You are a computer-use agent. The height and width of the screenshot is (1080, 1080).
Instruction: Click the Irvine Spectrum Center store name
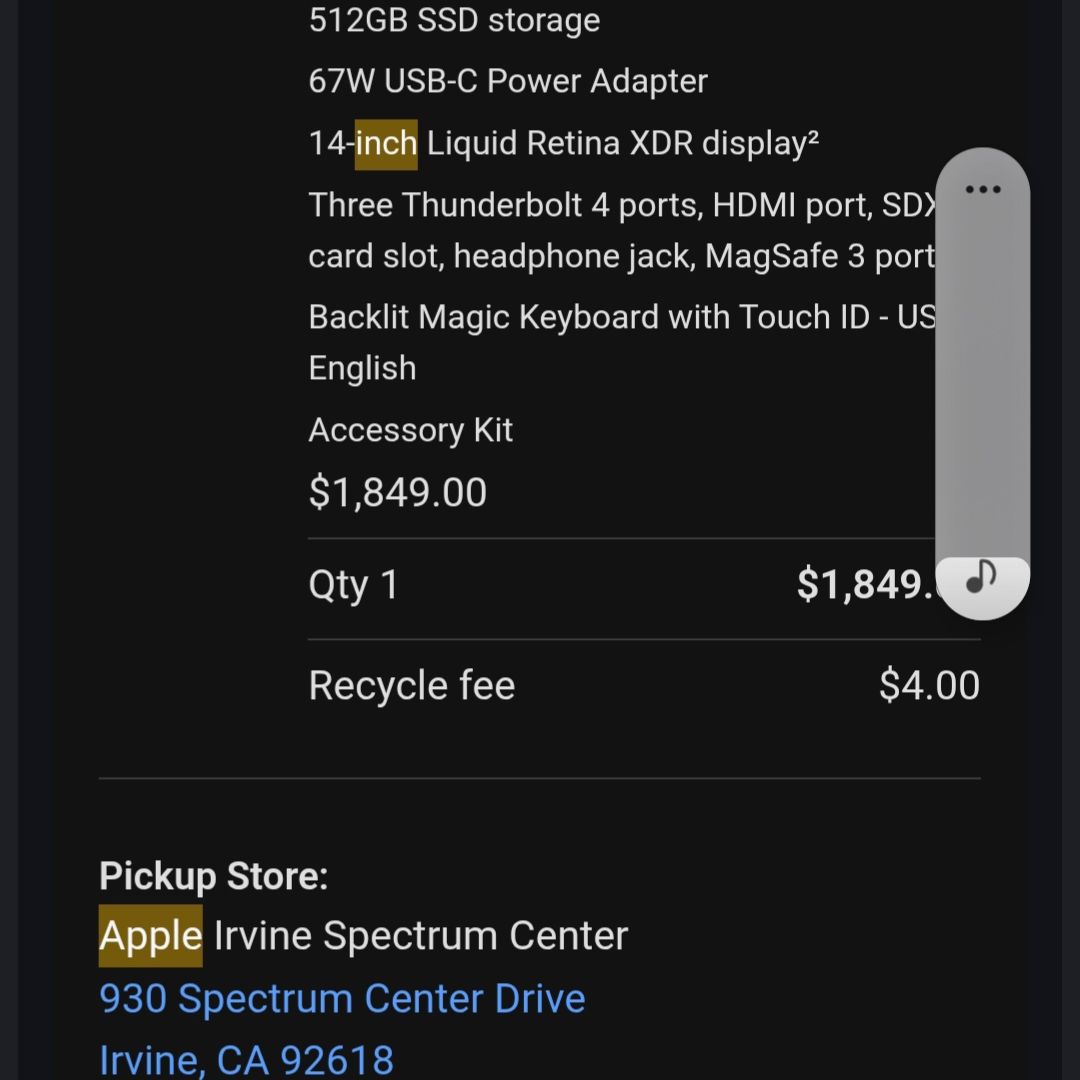pos(421,935)
